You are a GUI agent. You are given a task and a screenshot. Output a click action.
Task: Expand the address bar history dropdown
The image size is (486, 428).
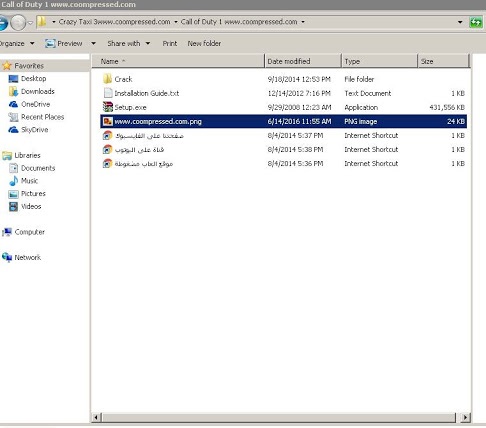[x=460, y=22]
